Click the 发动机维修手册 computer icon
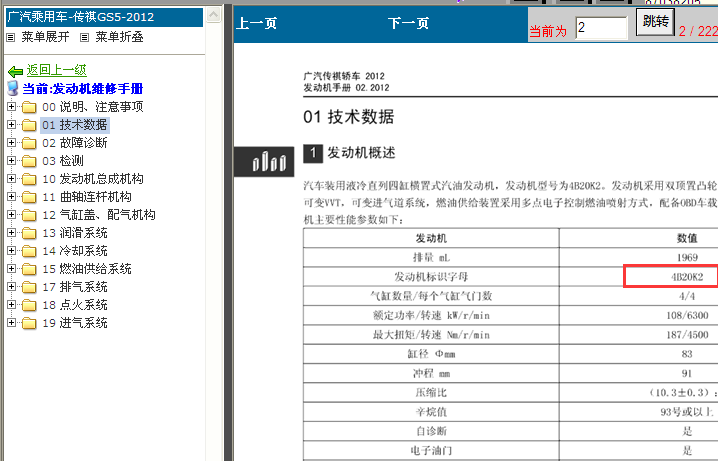718x461 pixels. [x=13, y=88]
